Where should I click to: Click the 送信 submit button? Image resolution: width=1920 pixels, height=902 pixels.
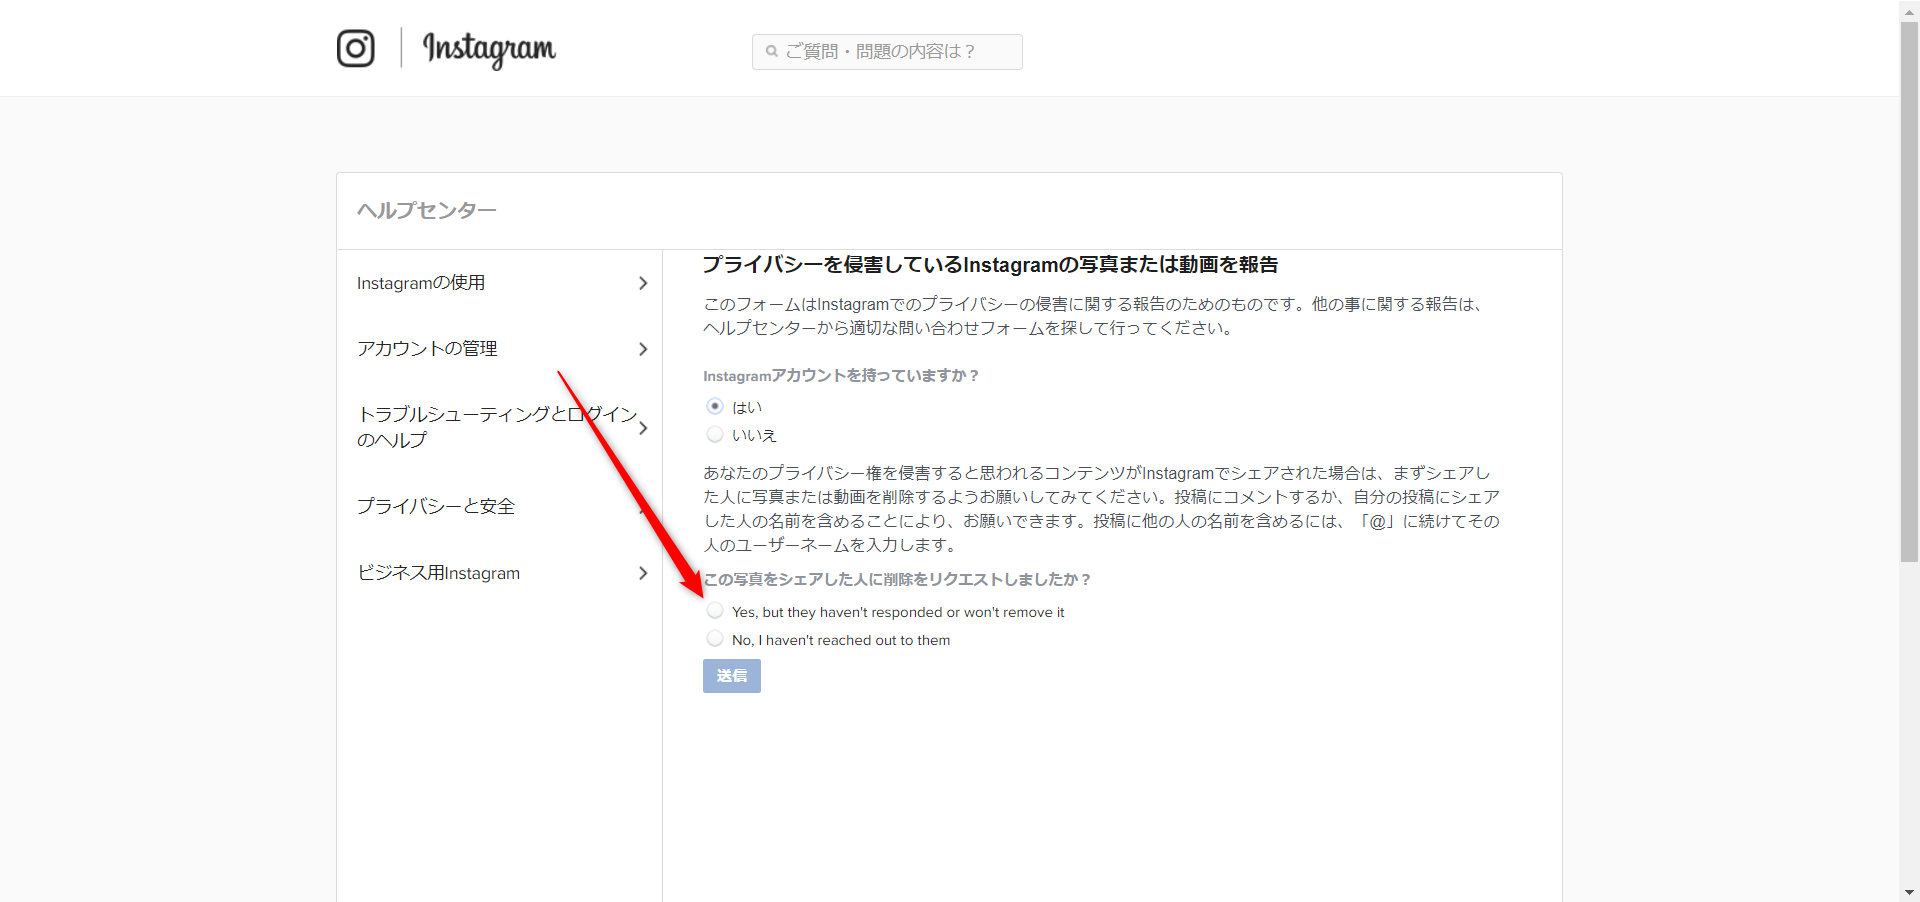coord(732,676)
